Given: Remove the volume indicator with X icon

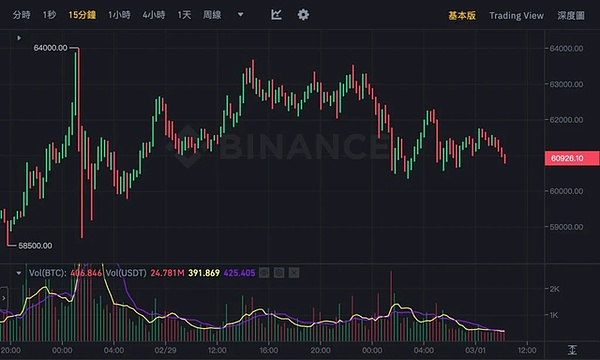Looking at the screenshot, I should pos(294,273).
